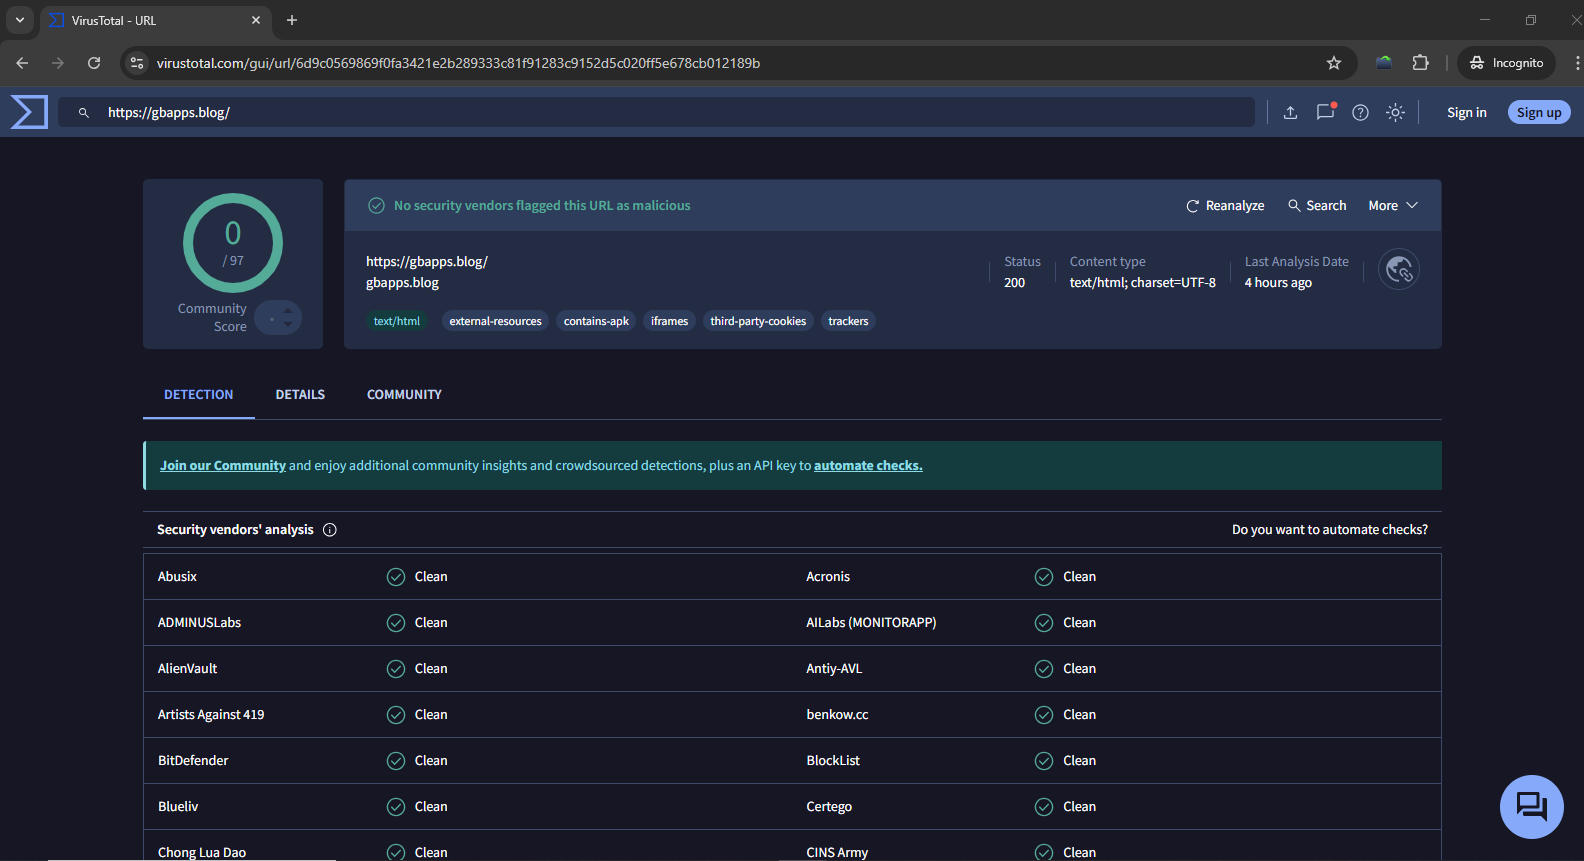Click the browser address bar URL

tap(458, 63)
